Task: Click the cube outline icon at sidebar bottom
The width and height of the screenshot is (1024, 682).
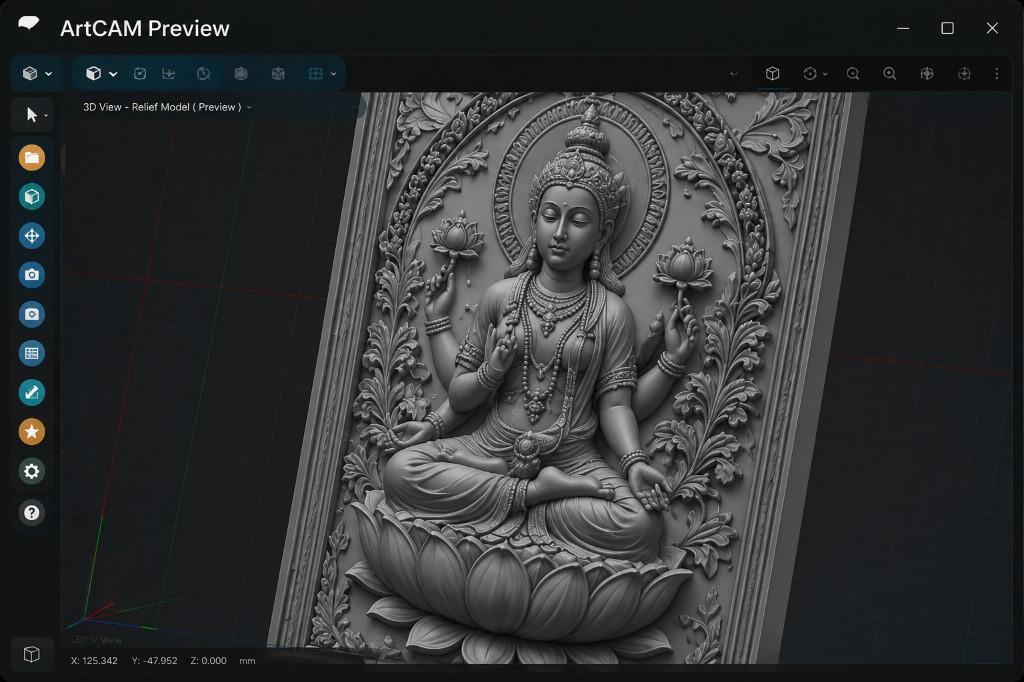Action: [31, 654]
